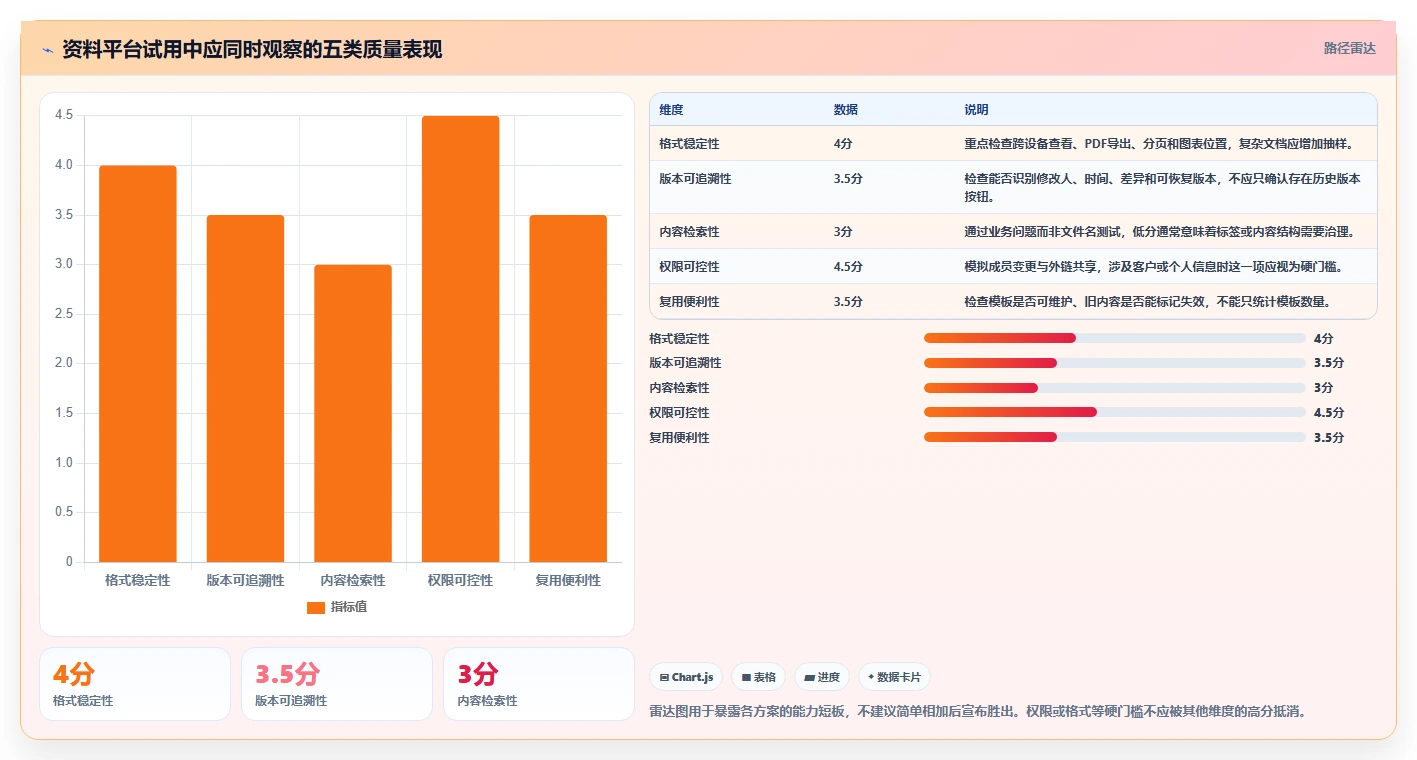The width and height of the screenshot is (1417, 760).
Task: Click the description starting 通过业务问题而非文件名测试
Action: pyautogui.click(x=1159, y=232)
